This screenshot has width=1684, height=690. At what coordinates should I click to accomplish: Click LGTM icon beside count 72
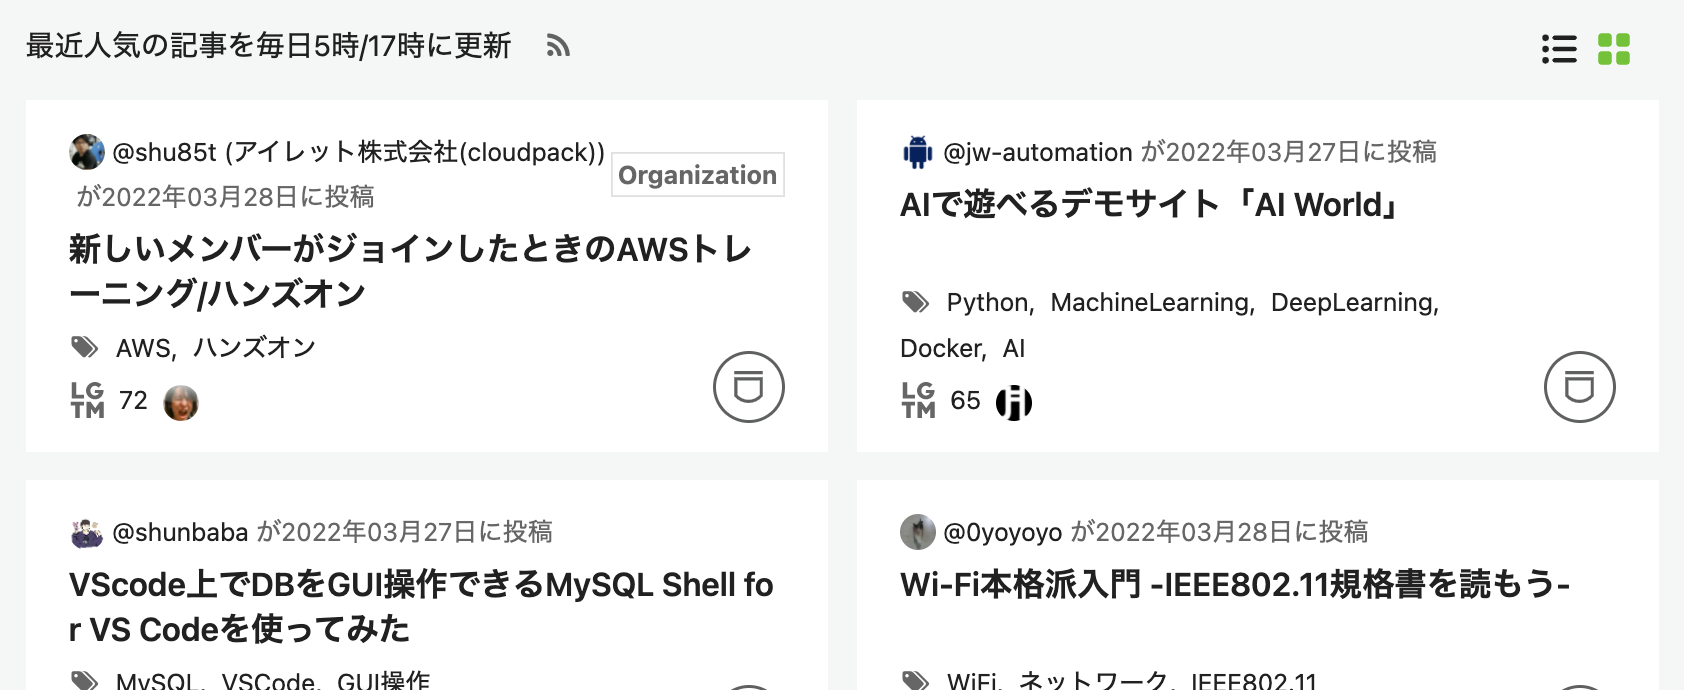pos(88,400)
